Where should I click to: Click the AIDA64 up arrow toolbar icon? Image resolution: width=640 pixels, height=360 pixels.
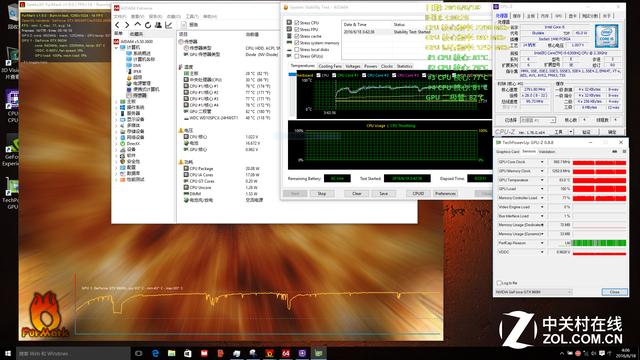[138, 25]
